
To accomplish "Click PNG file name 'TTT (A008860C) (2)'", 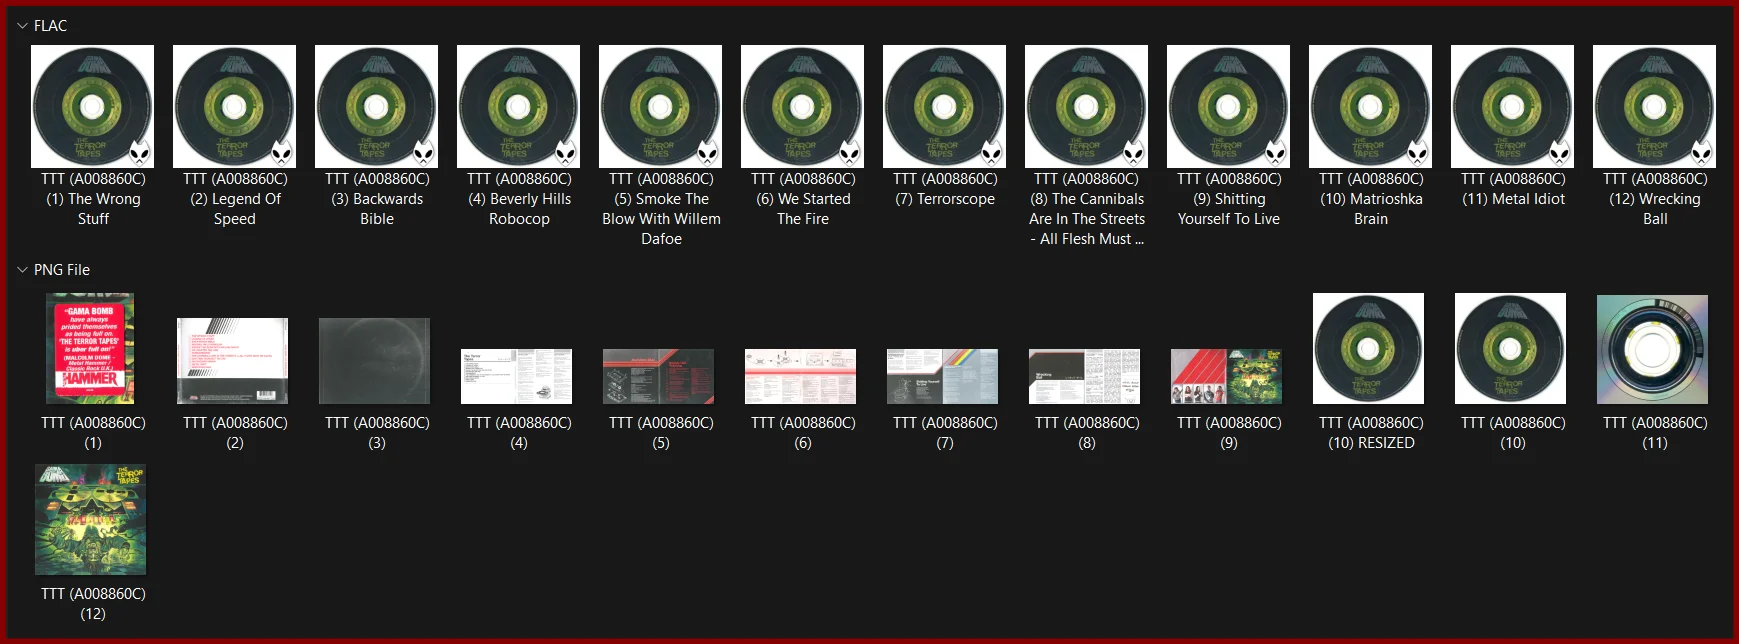I will pyautogui.click(x=235, y=433).
